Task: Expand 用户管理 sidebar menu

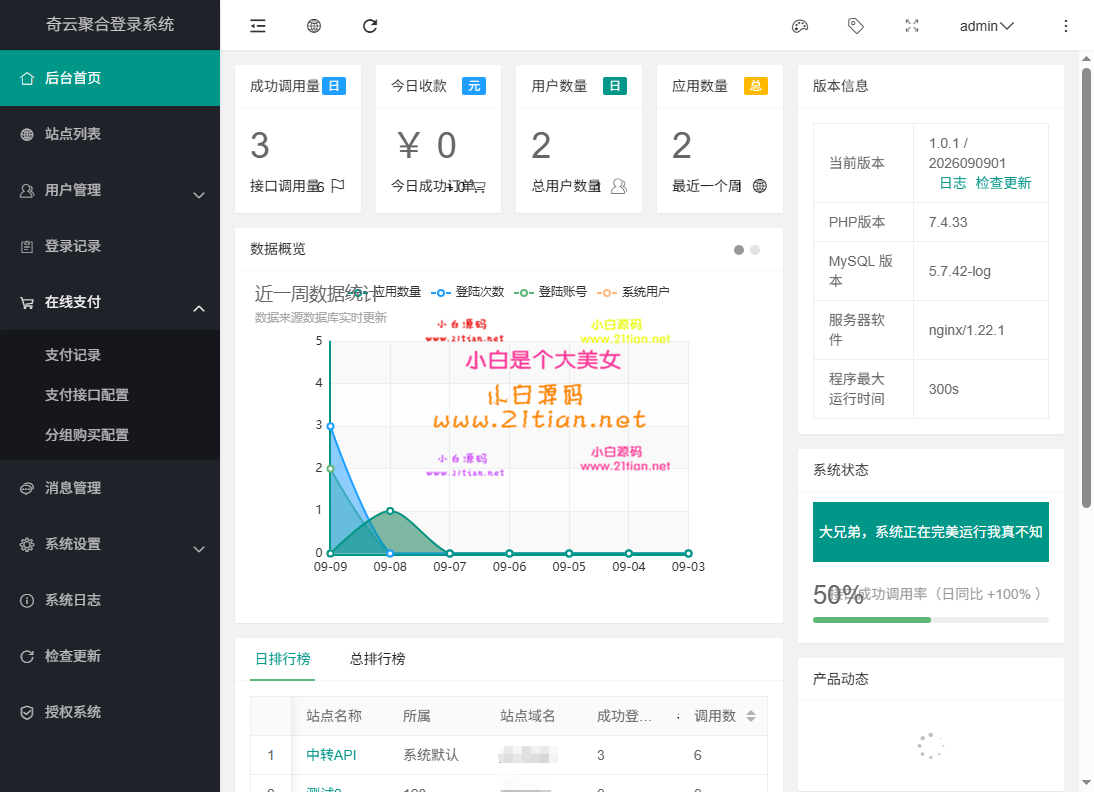Action: [x=110, y=190]
